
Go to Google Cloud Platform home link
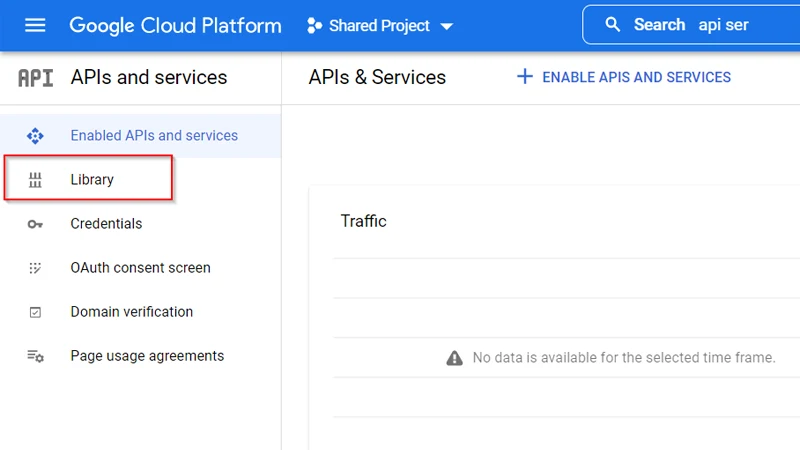click(175, 25)
